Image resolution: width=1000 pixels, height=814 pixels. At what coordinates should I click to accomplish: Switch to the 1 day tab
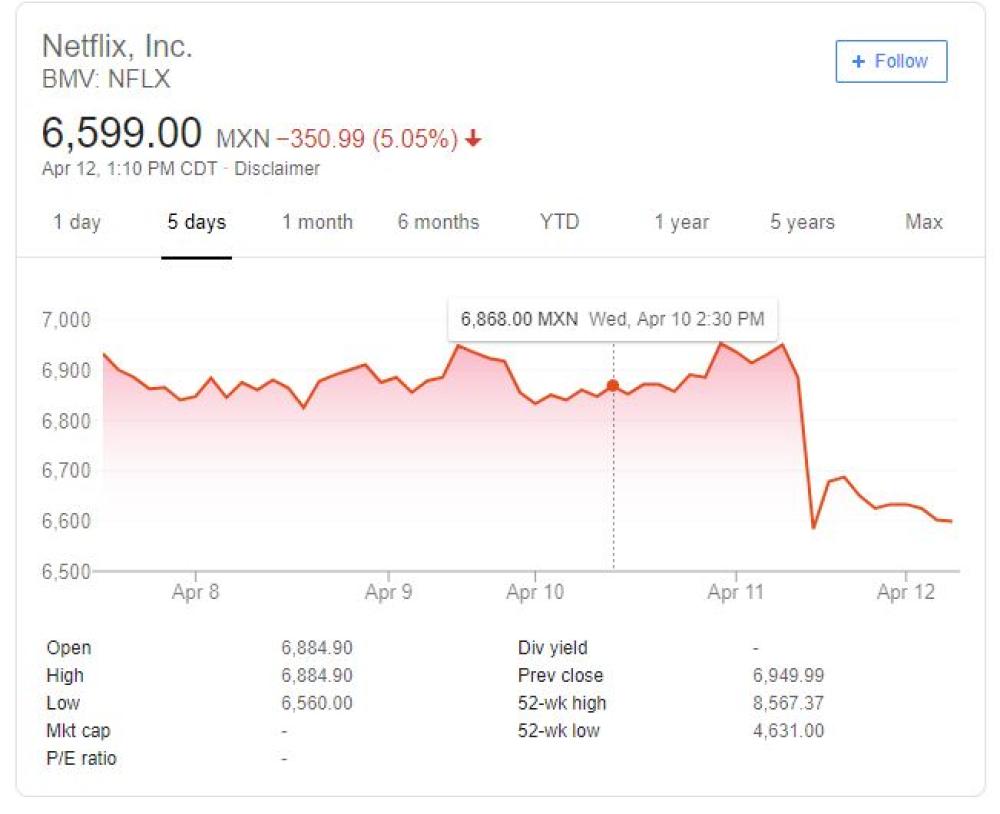[77, 223]
